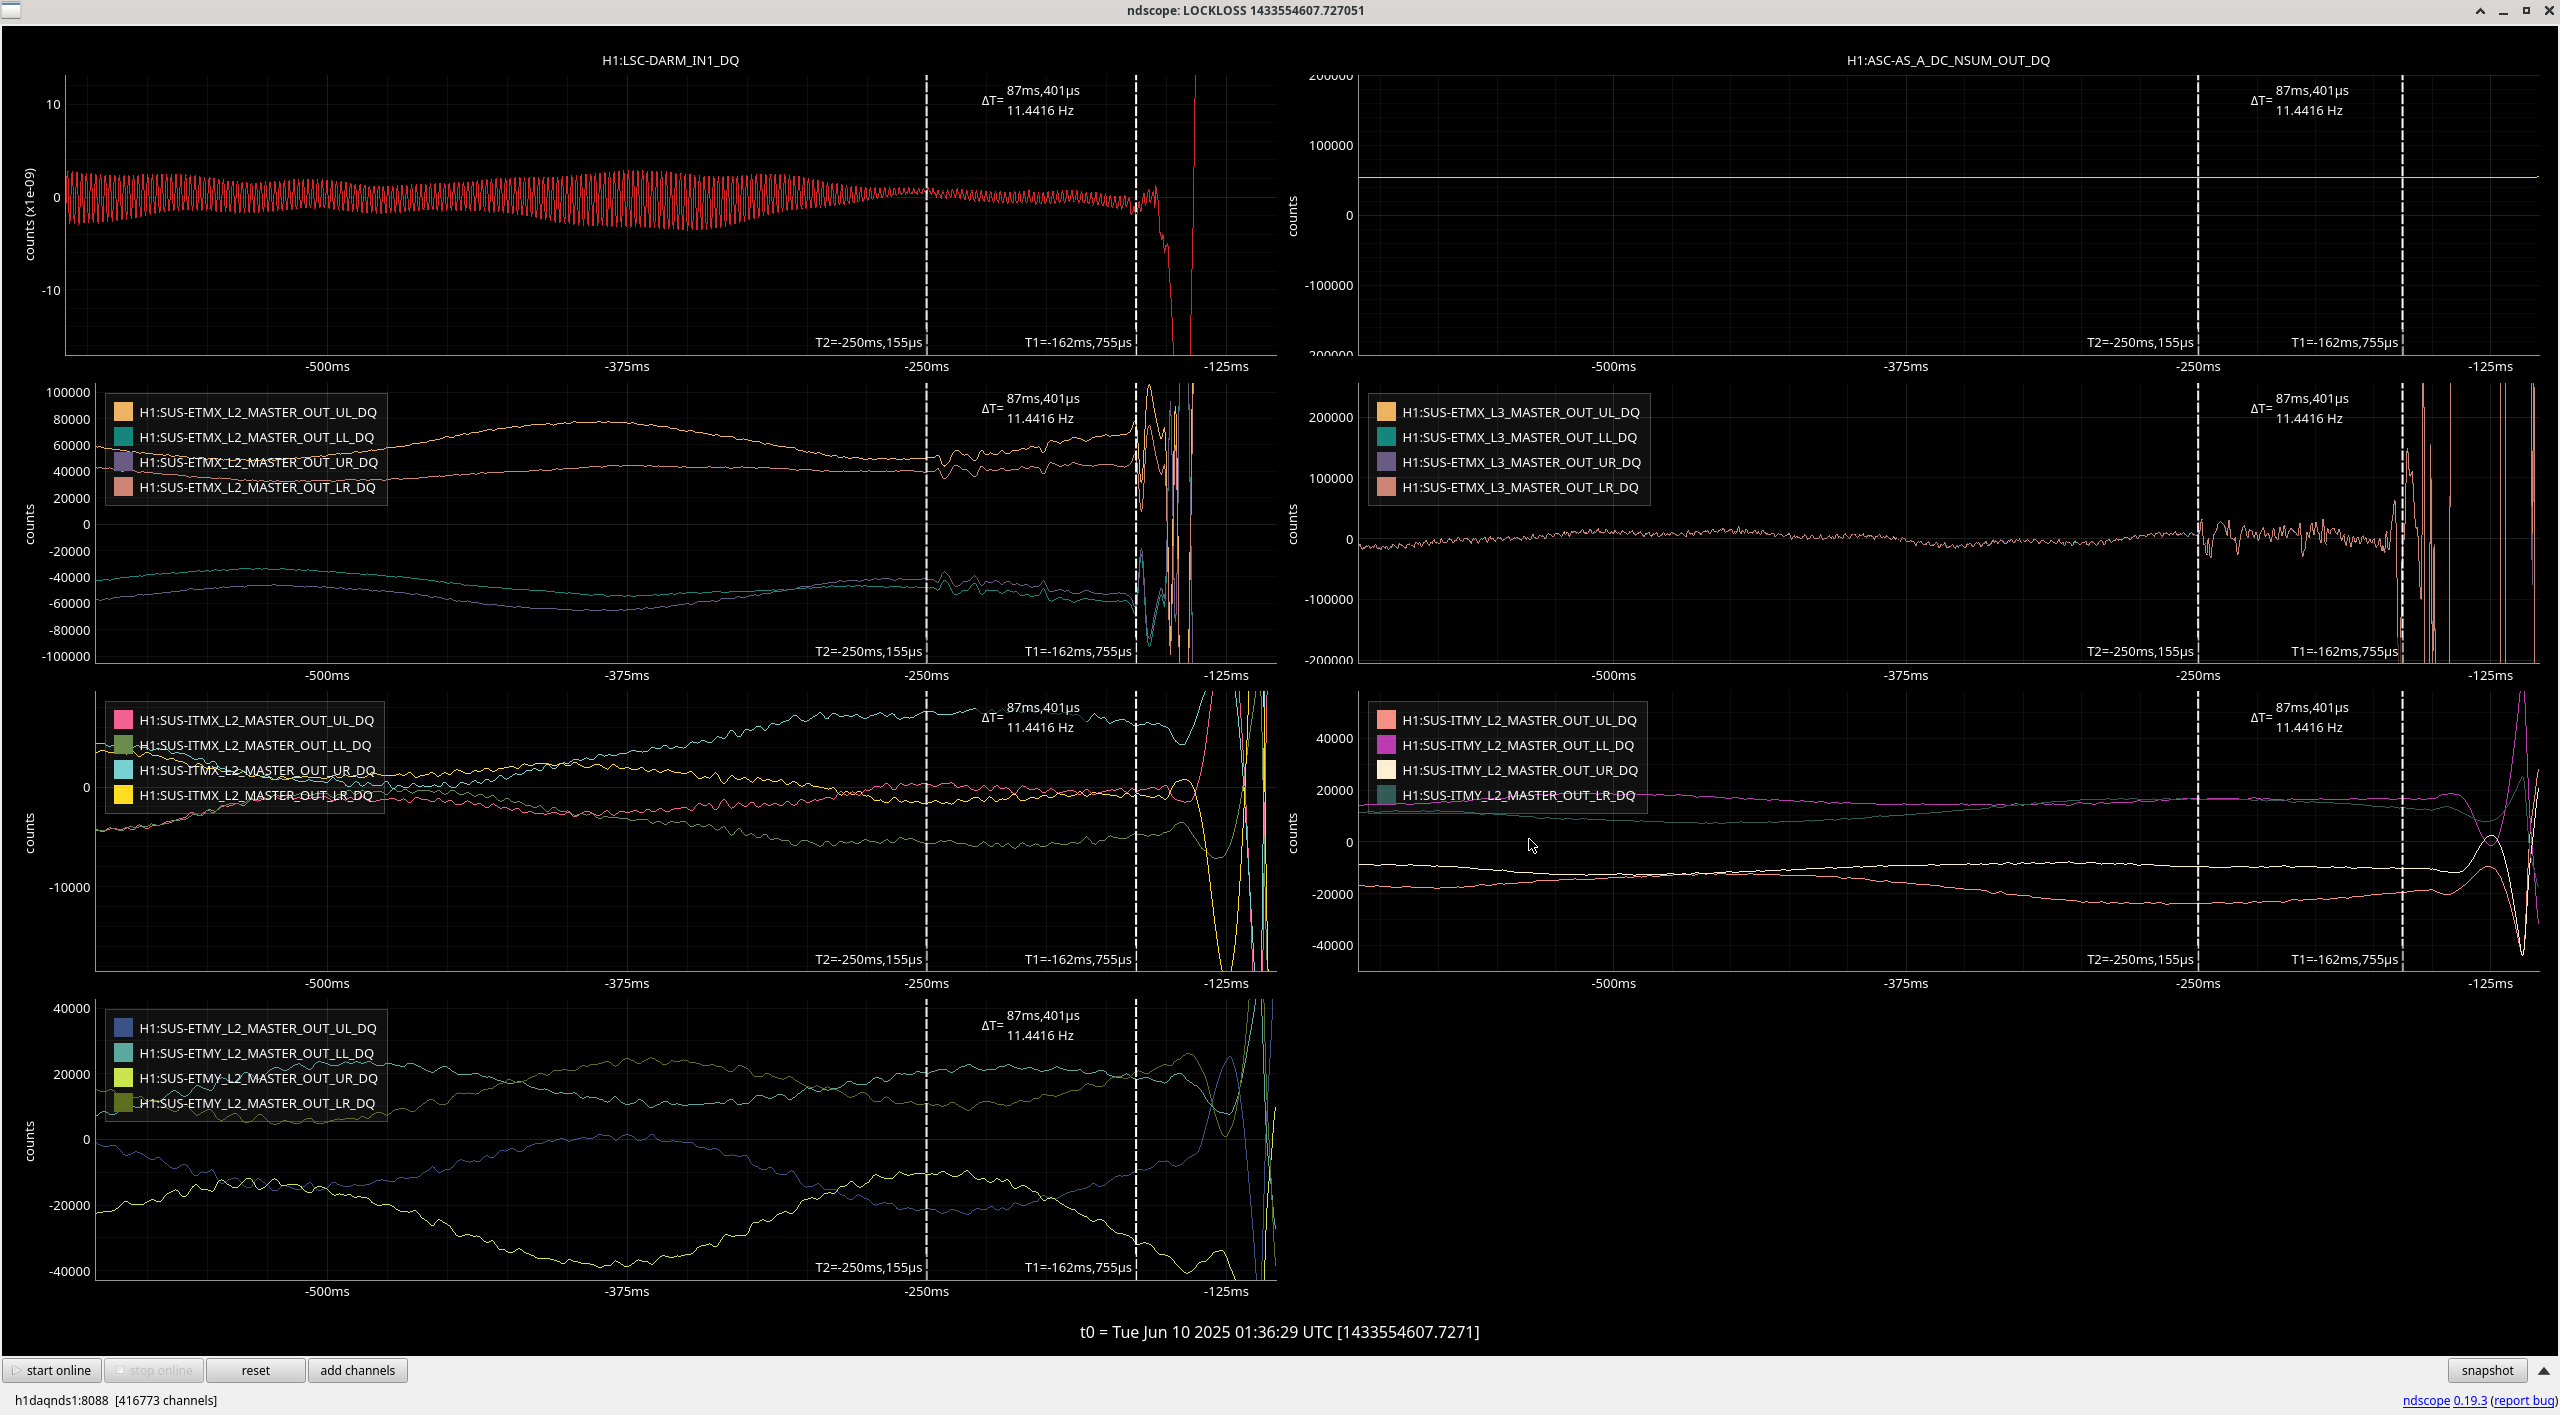Select H1:SUS-ITMX_L2_MASTER_OUT_UR_DQ legend label

click(x=257, y=770)
